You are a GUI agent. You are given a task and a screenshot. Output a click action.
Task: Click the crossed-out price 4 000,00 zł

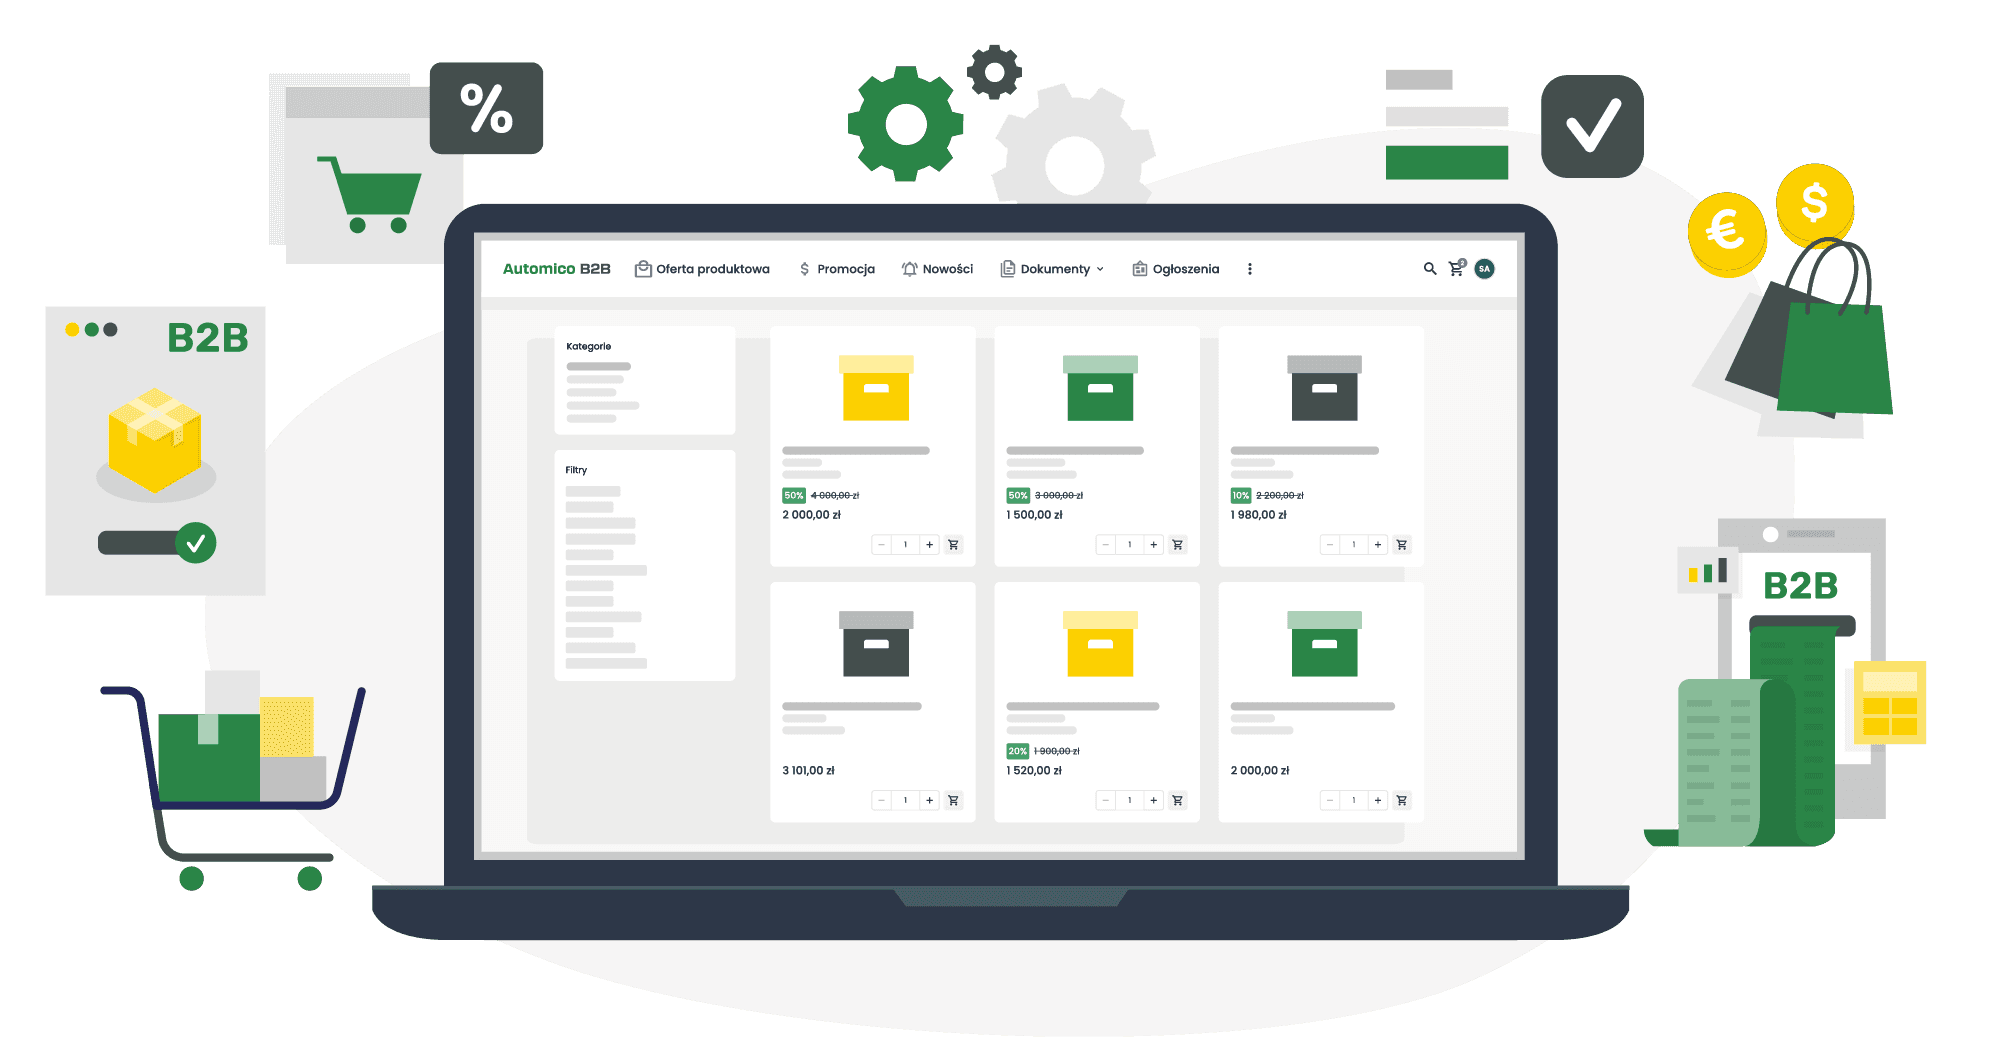835,495
